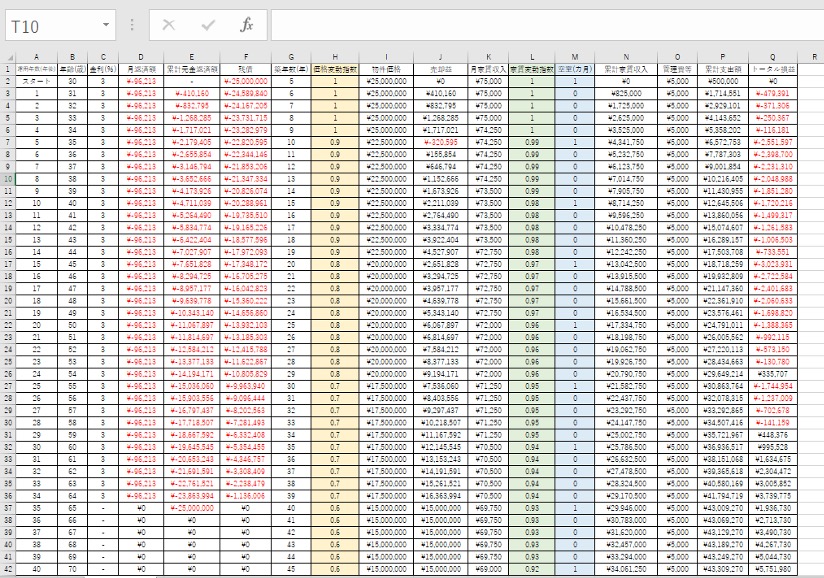
Task: Click cell ¥-410,160 in column E
Action: (191, 93)
